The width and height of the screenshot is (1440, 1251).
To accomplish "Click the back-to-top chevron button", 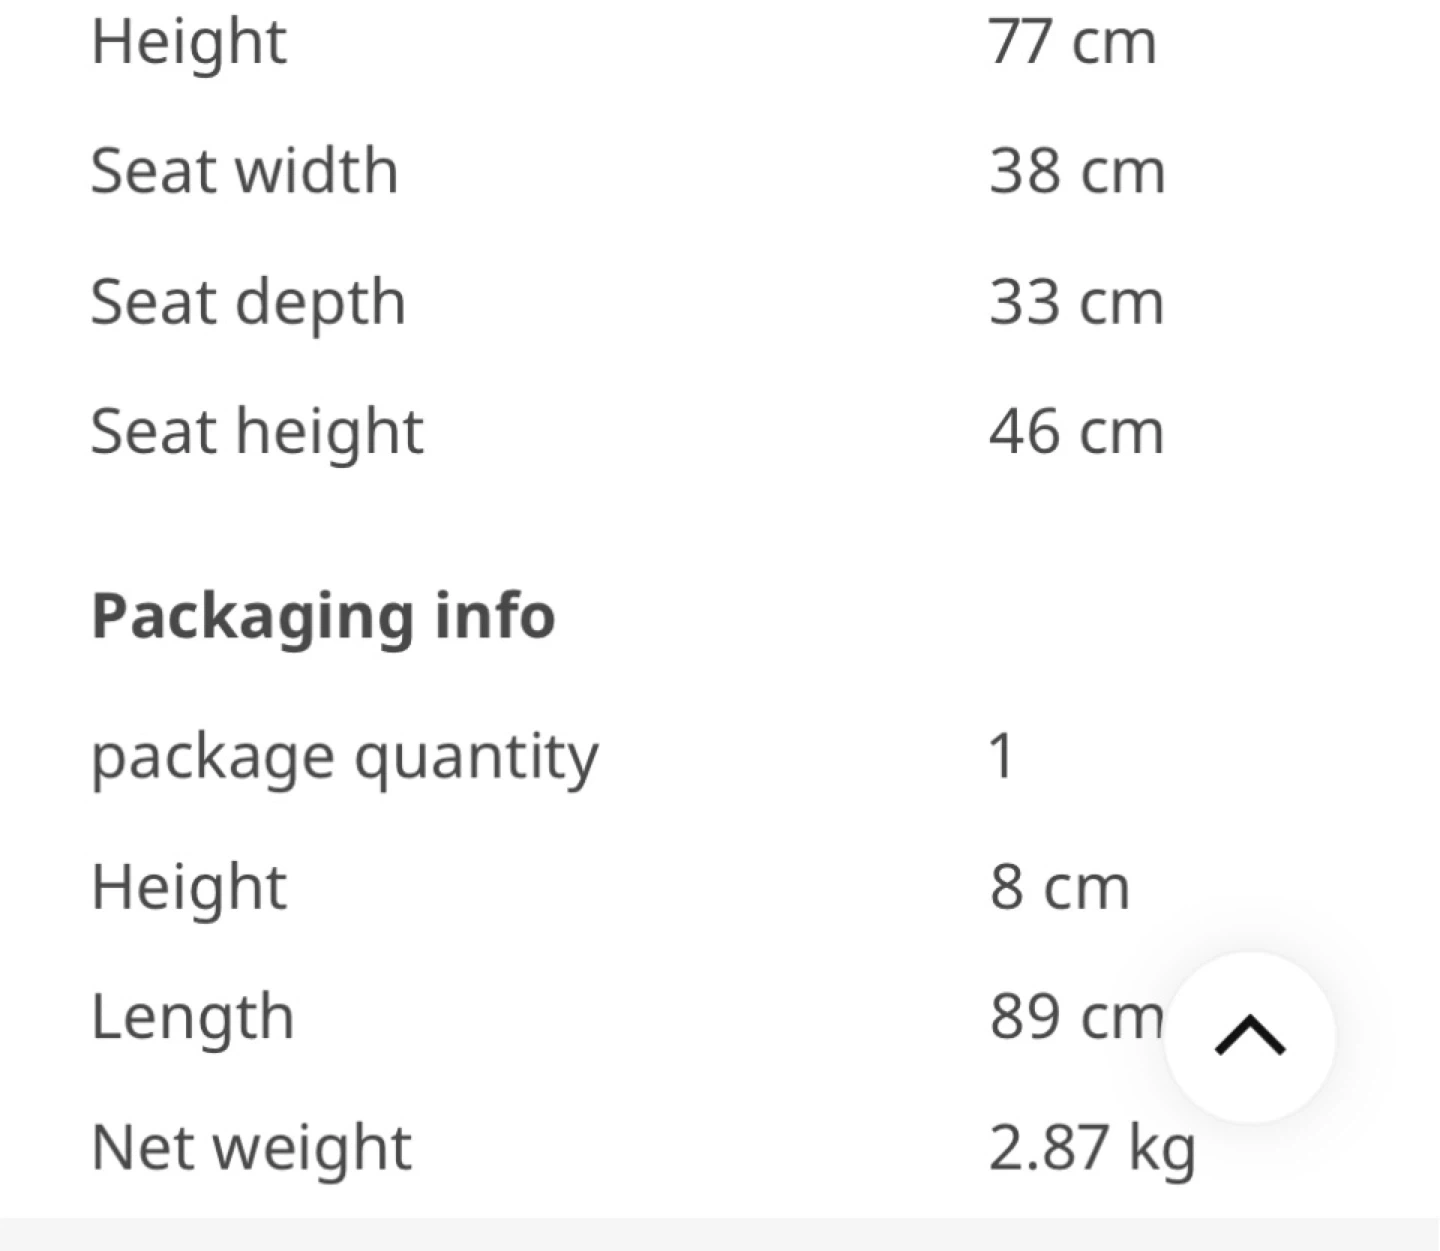I will pyautogui.click(x=1250, y=1037).
